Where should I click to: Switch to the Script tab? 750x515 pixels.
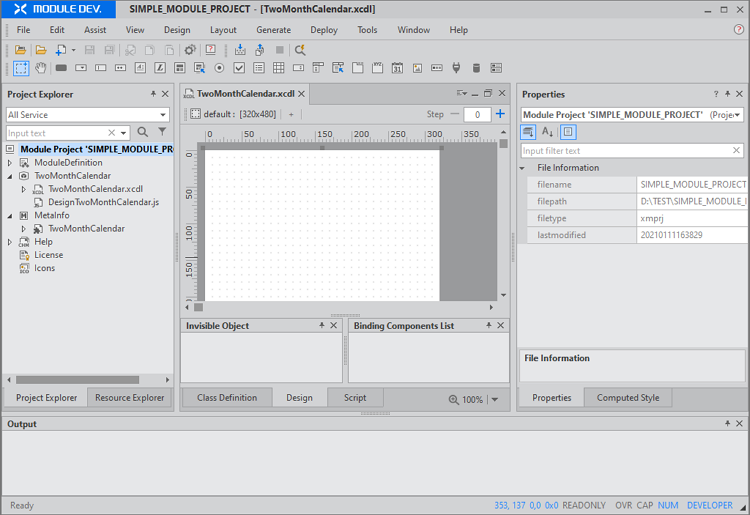click(x=355, y=398)
